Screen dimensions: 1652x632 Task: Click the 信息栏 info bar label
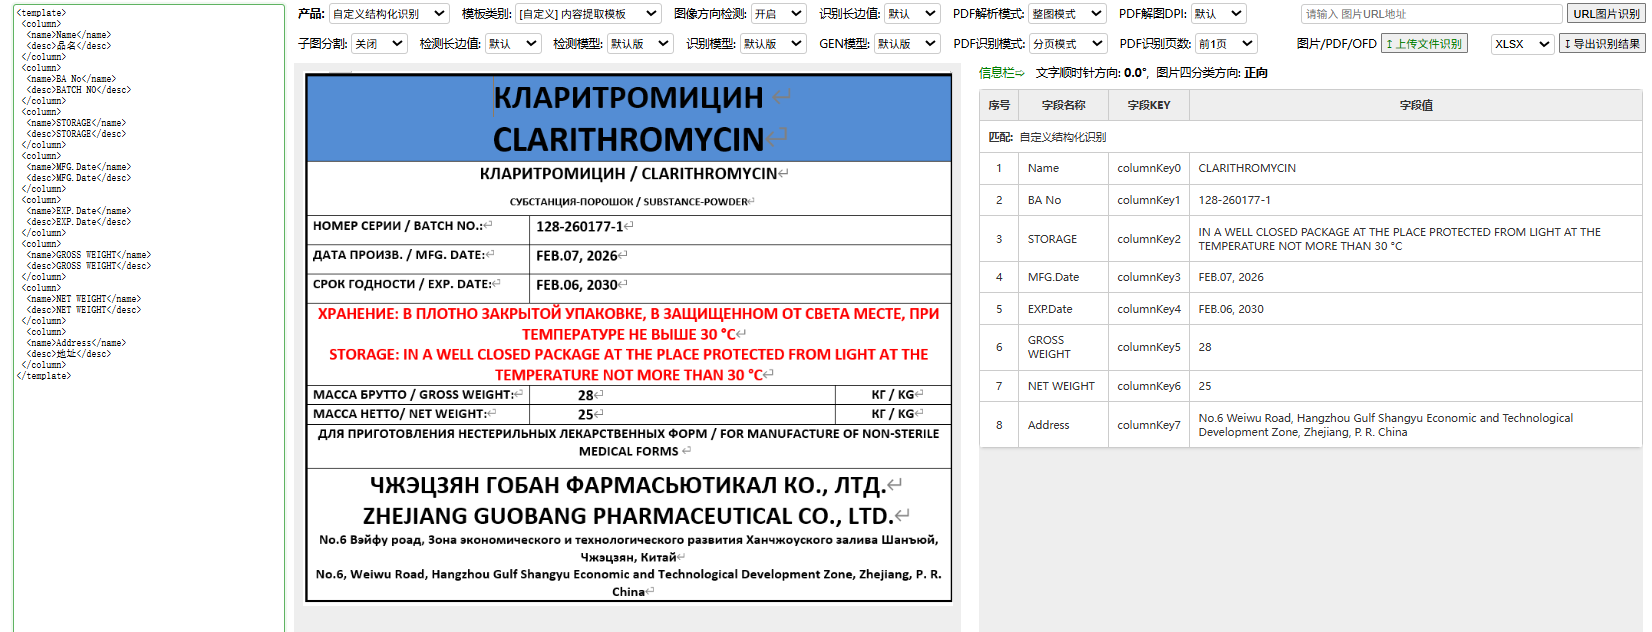[1001, 73]
